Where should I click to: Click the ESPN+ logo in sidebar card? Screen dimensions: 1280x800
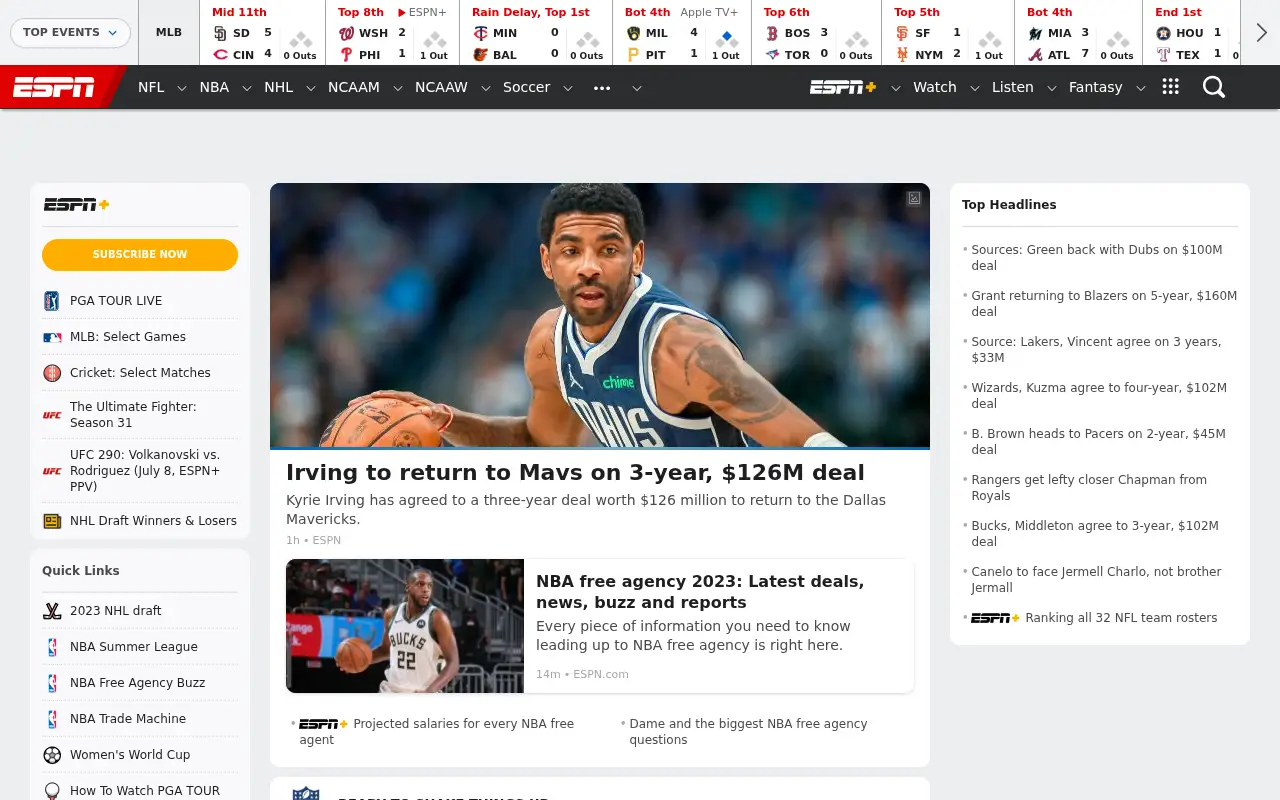[76, 205]
